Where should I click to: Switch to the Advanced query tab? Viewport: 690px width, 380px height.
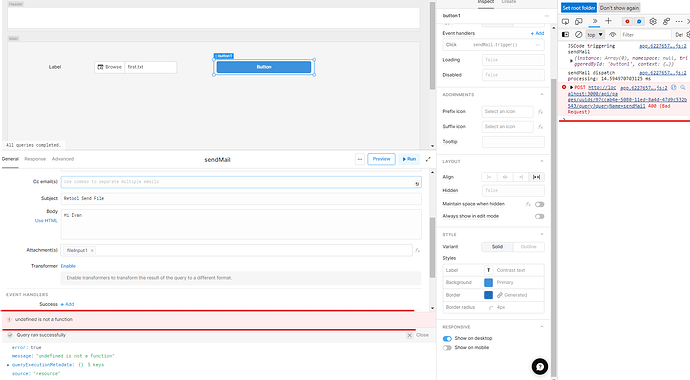pyautogui.click(x=63, y=159)
